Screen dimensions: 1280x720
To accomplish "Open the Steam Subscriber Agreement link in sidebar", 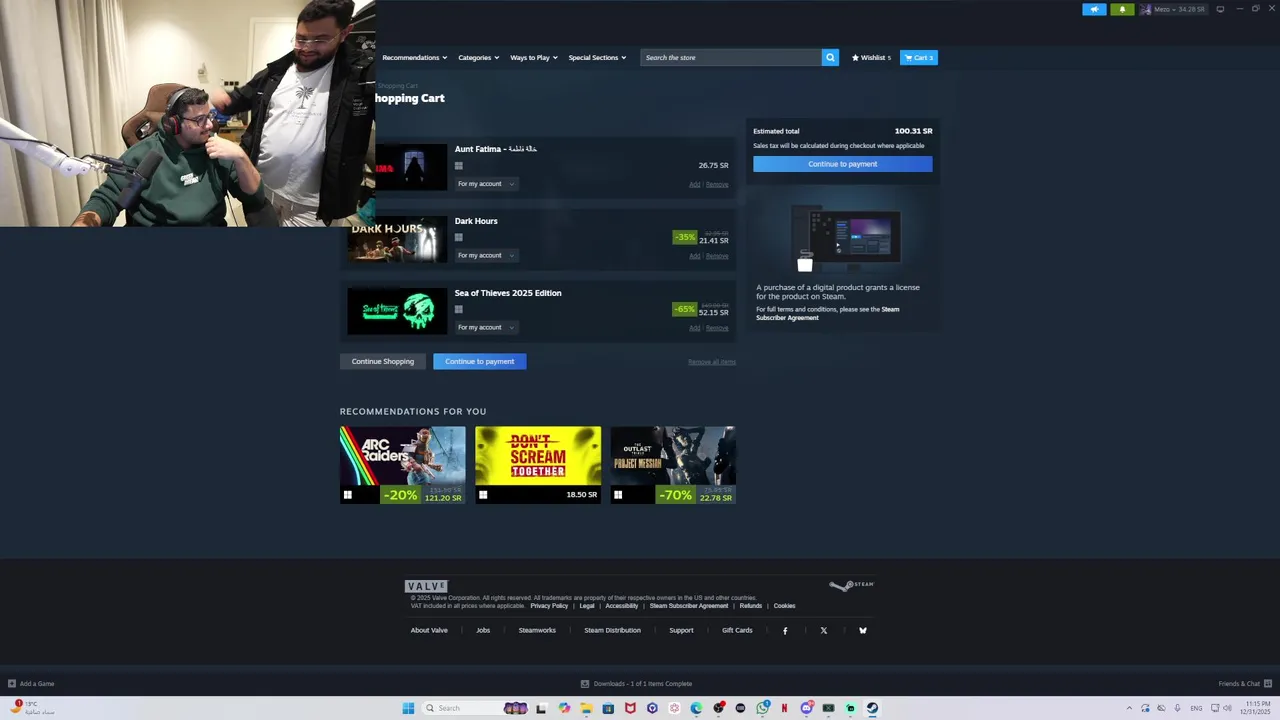I will [828, 313].
